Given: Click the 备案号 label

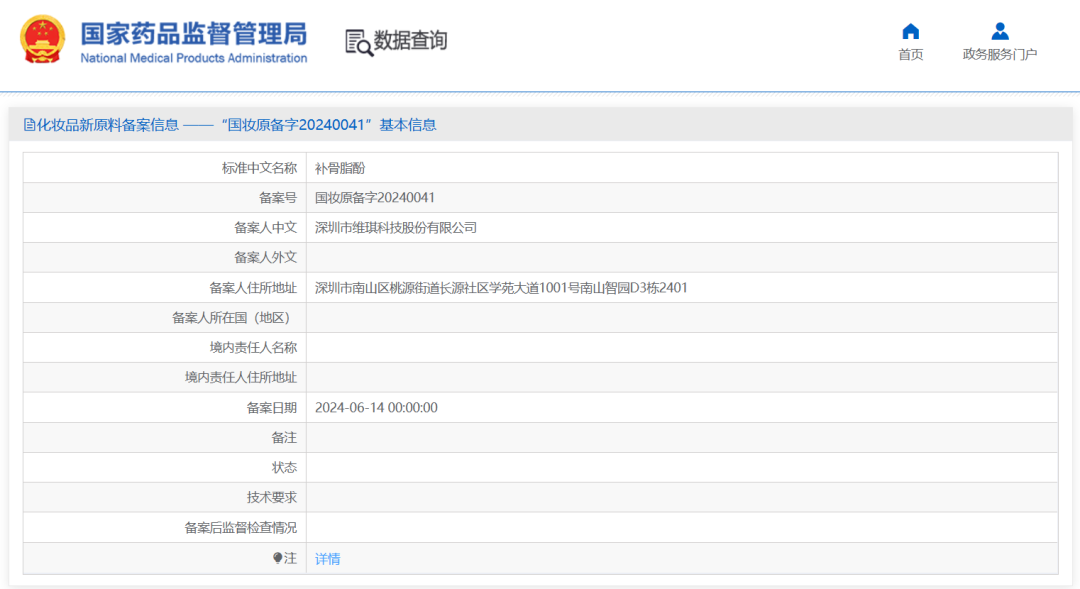Looking at the screenshot, I should click(278, 198).
